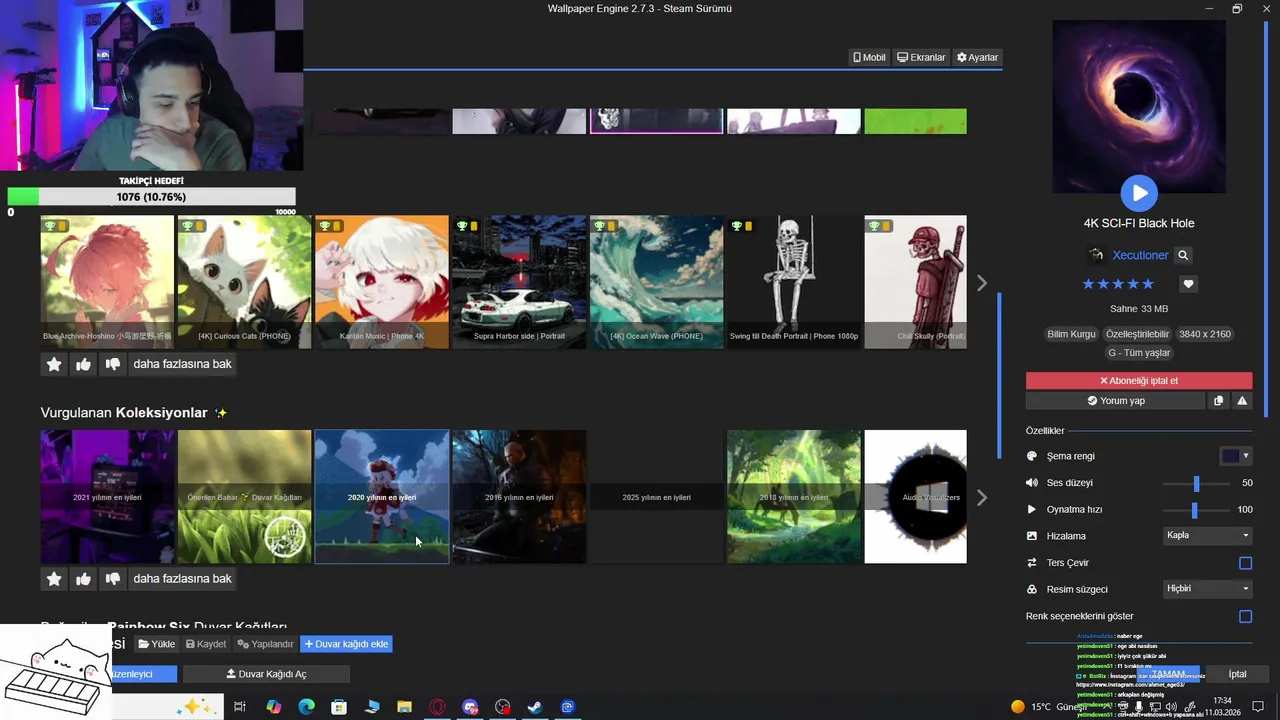1280x720 pixels.
Task: Play the 4K SCI-FI Black Hole preview
Action: click(1139, 193)
